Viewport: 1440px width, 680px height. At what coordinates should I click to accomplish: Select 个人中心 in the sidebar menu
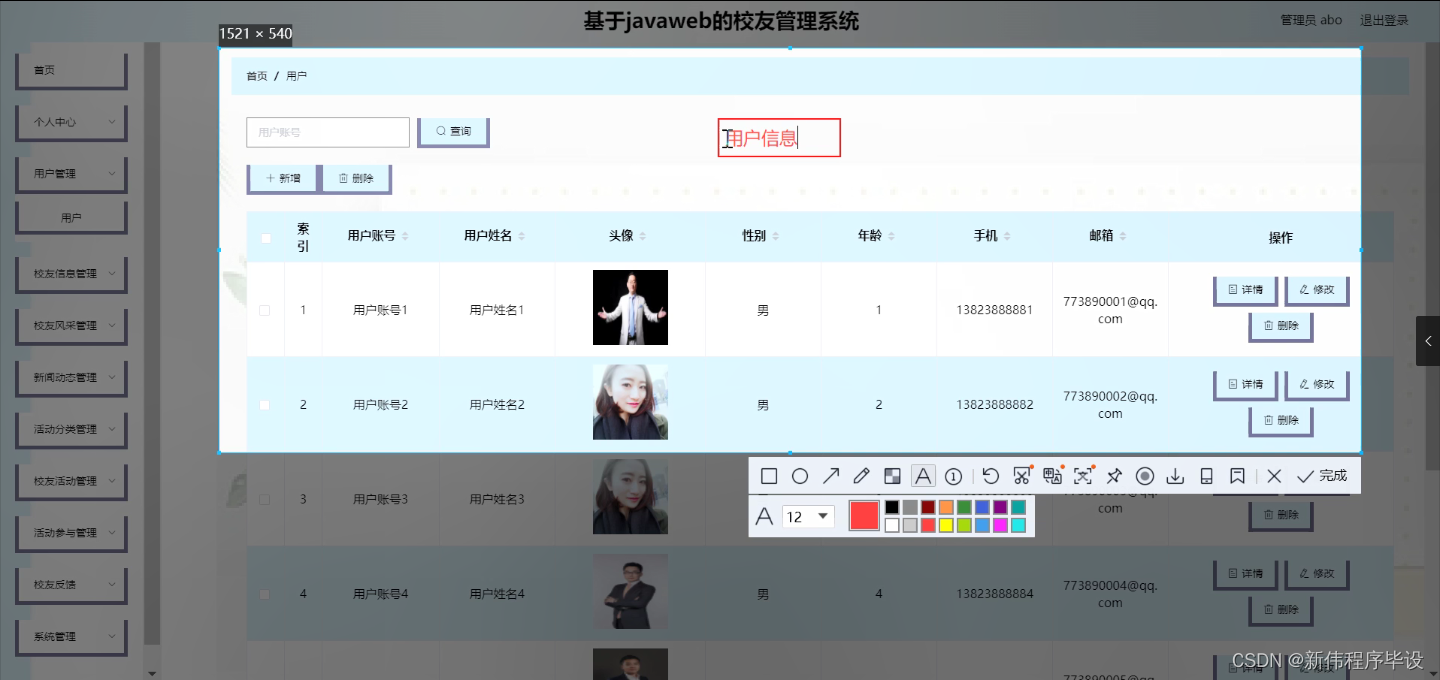click(x=70, y=121)
